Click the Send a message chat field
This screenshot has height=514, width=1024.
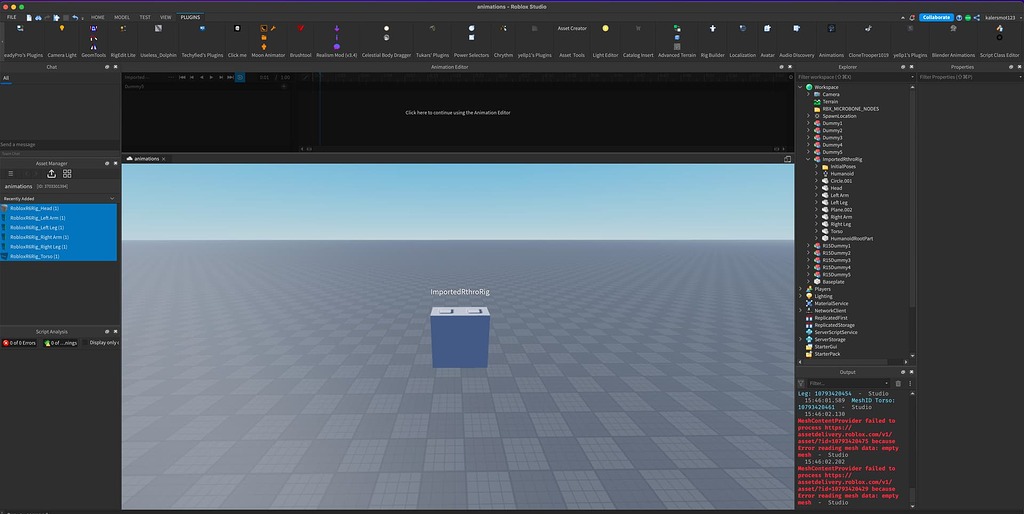click(x=59, y=144)
